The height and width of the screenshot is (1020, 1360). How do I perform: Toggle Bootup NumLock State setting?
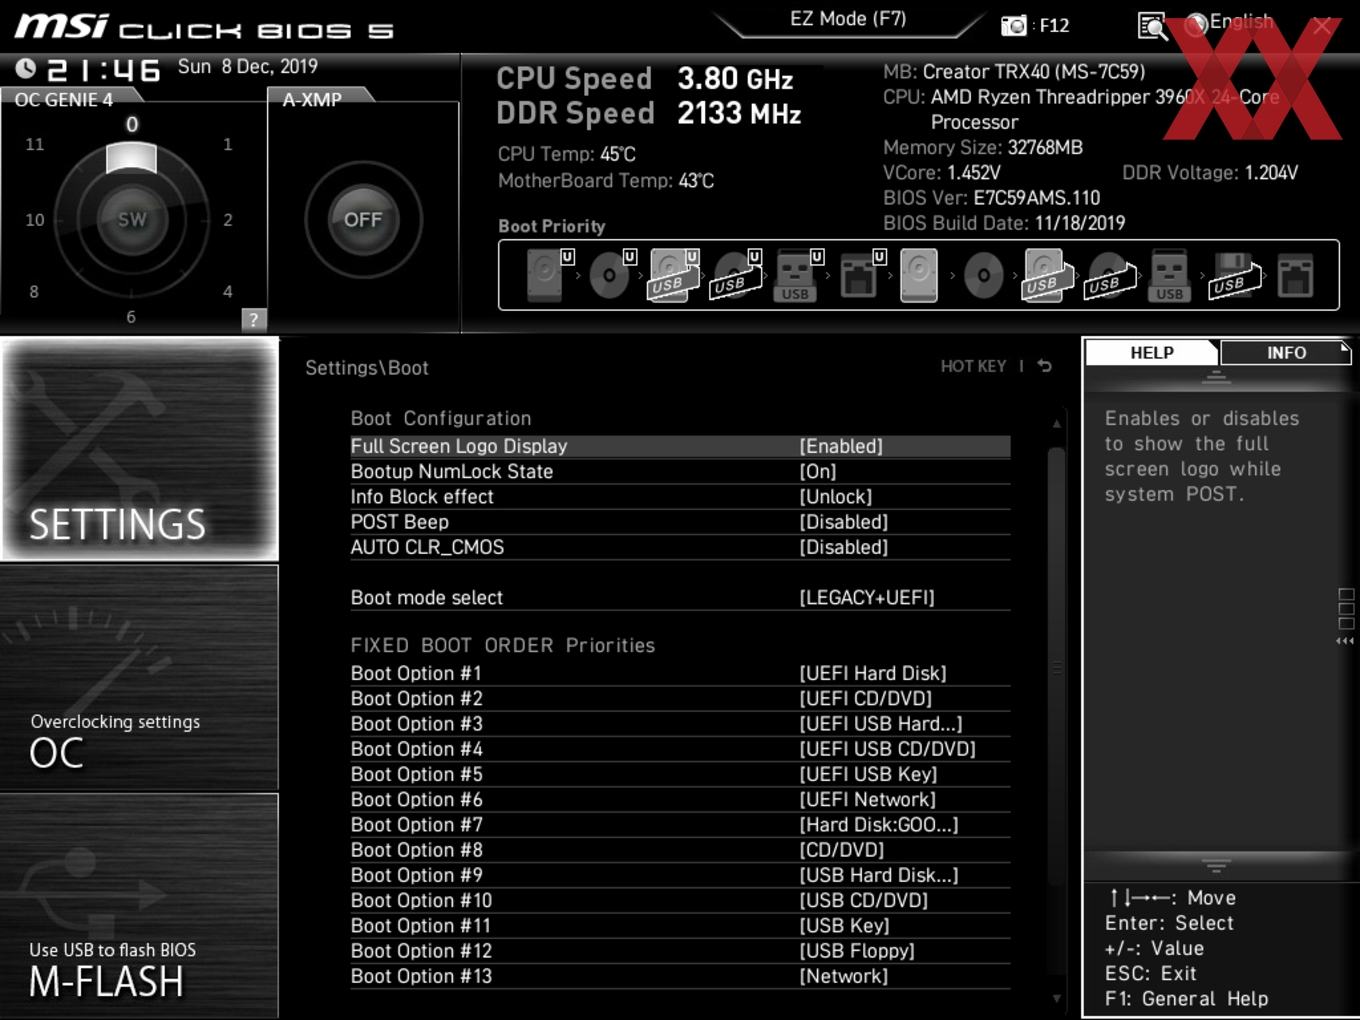coord(680,471)
